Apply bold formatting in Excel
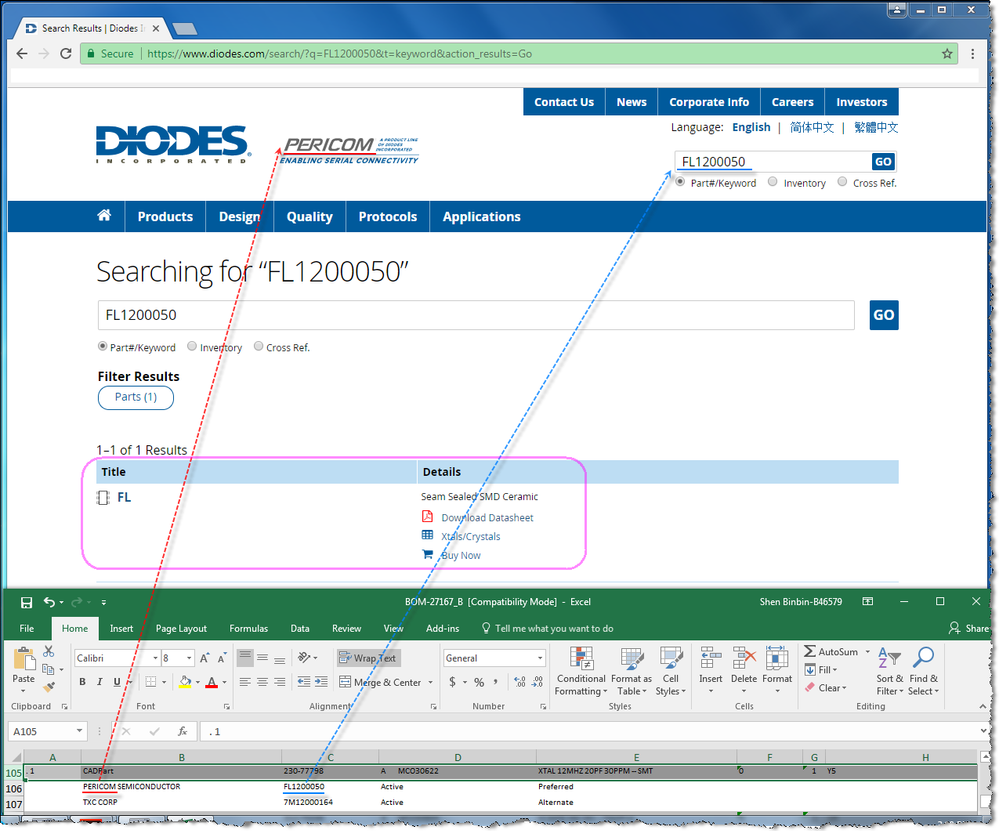 click(82, 682)
